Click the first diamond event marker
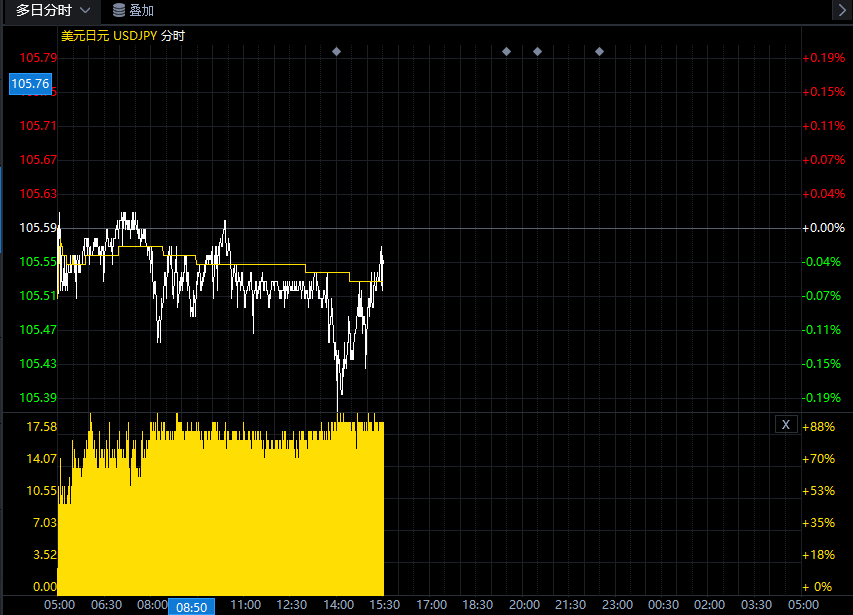The height and width of the screenshot is (615, 853). click(x=336, y=51)
